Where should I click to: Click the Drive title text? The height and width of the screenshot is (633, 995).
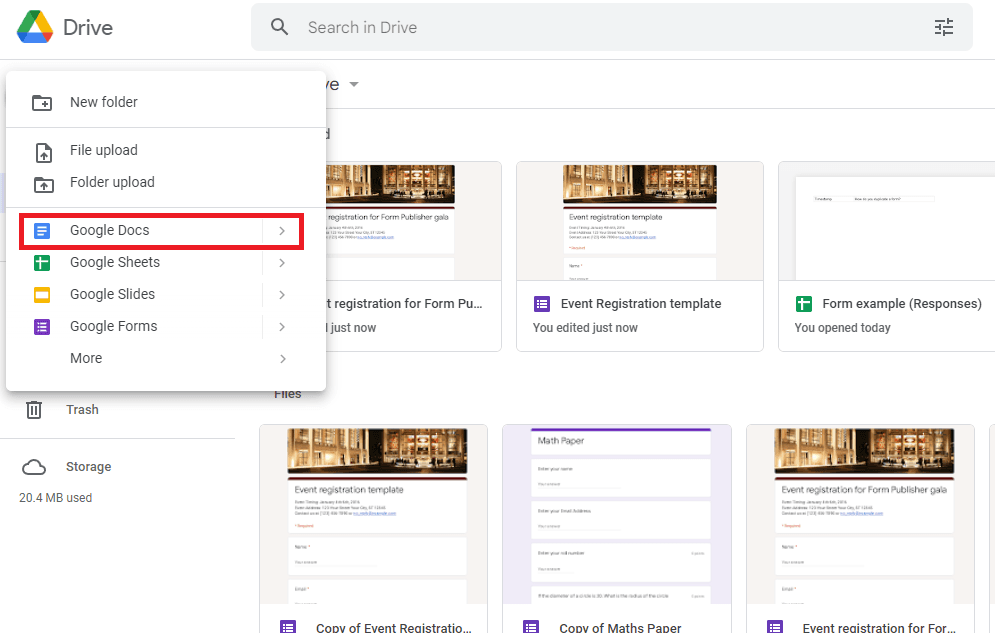[88, 27]
